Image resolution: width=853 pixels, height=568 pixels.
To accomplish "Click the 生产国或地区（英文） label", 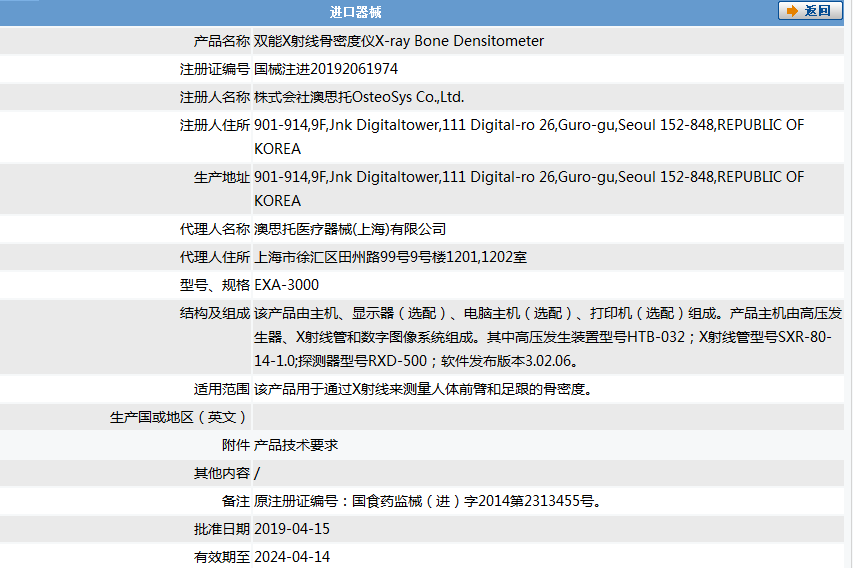I will pyautogui.click(x=180, y=417).
